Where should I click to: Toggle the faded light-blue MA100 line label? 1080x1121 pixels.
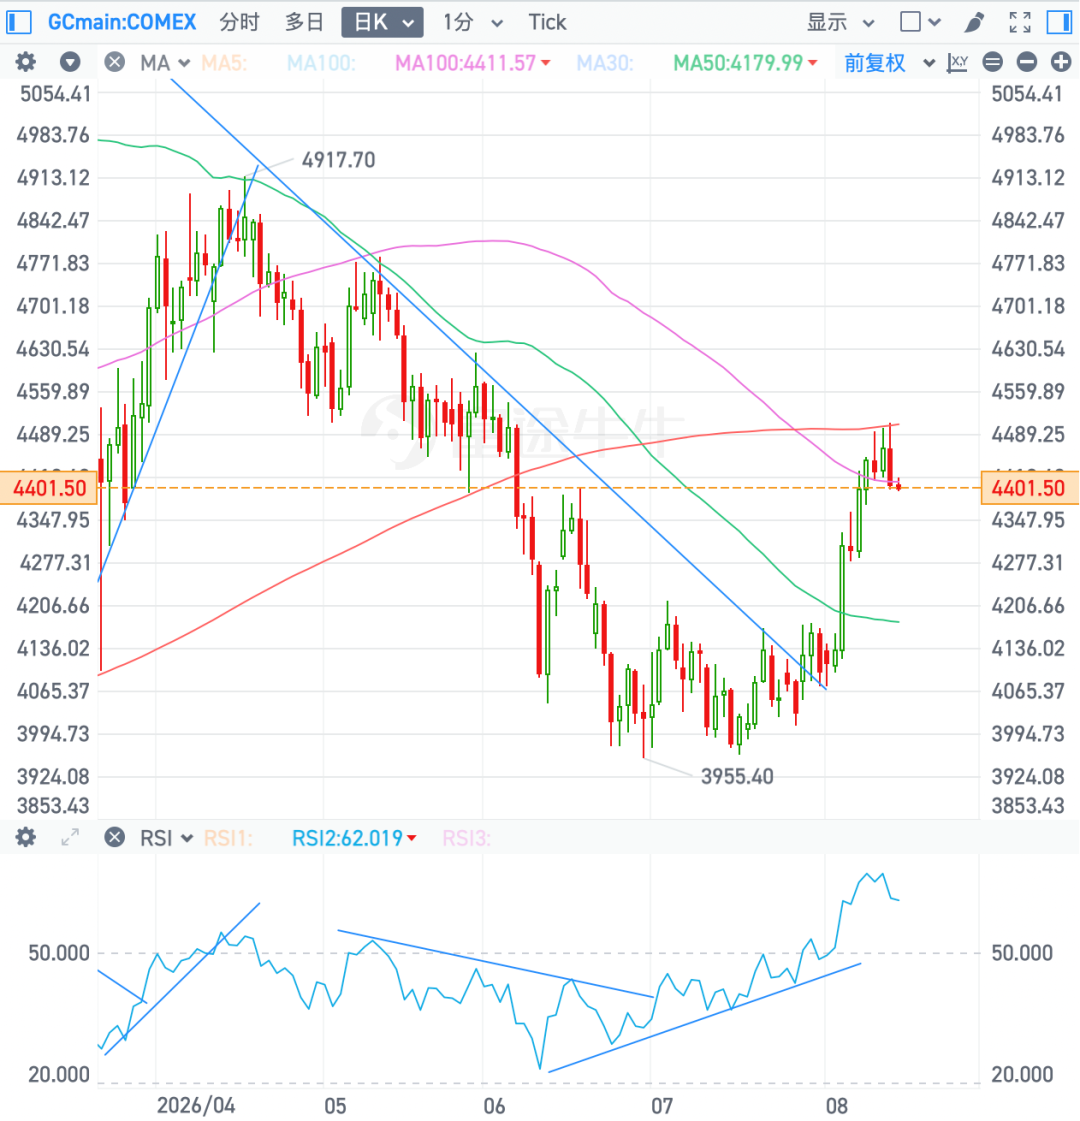click(321, 63)
